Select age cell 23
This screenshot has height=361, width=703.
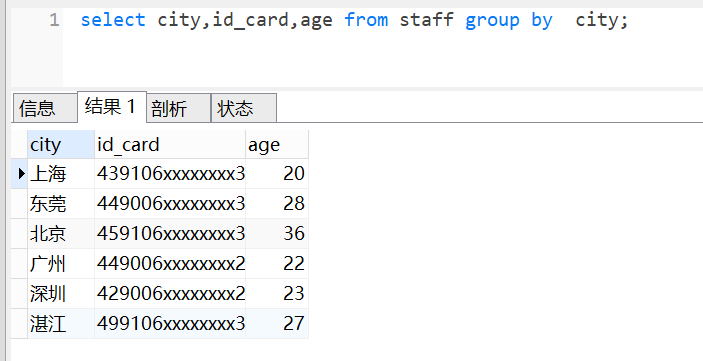click(277, 294)
